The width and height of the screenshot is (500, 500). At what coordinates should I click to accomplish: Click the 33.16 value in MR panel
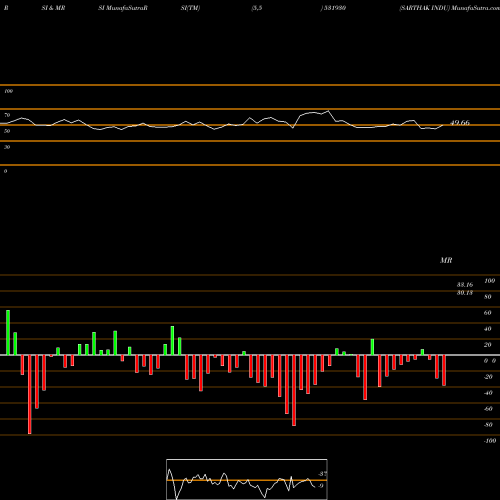(x=465, y=285)
